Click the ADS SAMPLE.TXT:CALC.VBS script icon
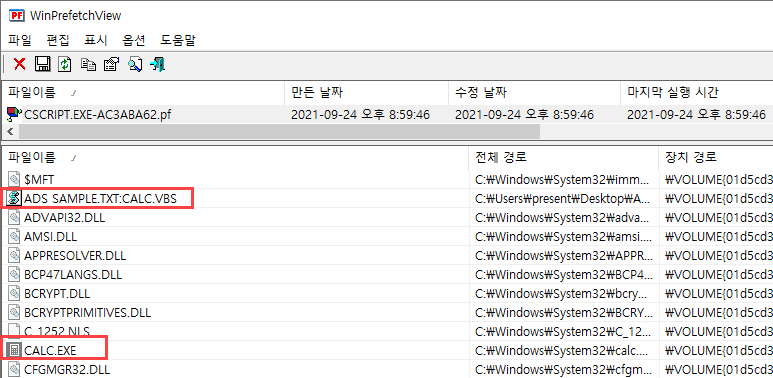Image resolution: width=773 pixels, height=378 pixels. (x=15, y=199)
